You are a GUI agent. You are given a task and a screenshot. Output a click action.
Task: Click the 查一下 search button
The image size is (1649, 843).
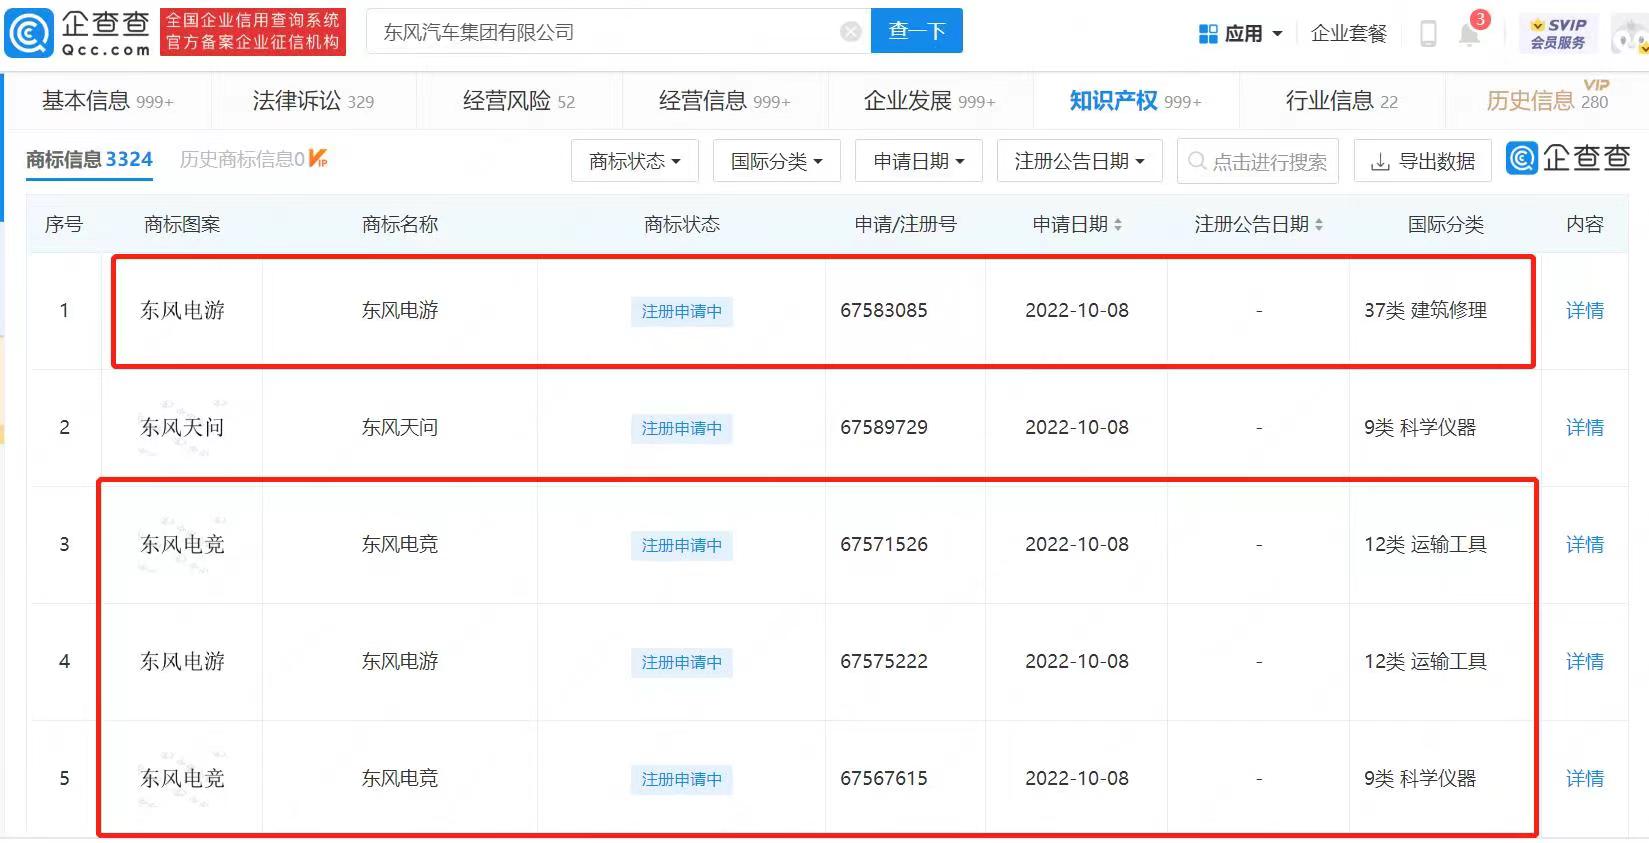pos(917,31)
